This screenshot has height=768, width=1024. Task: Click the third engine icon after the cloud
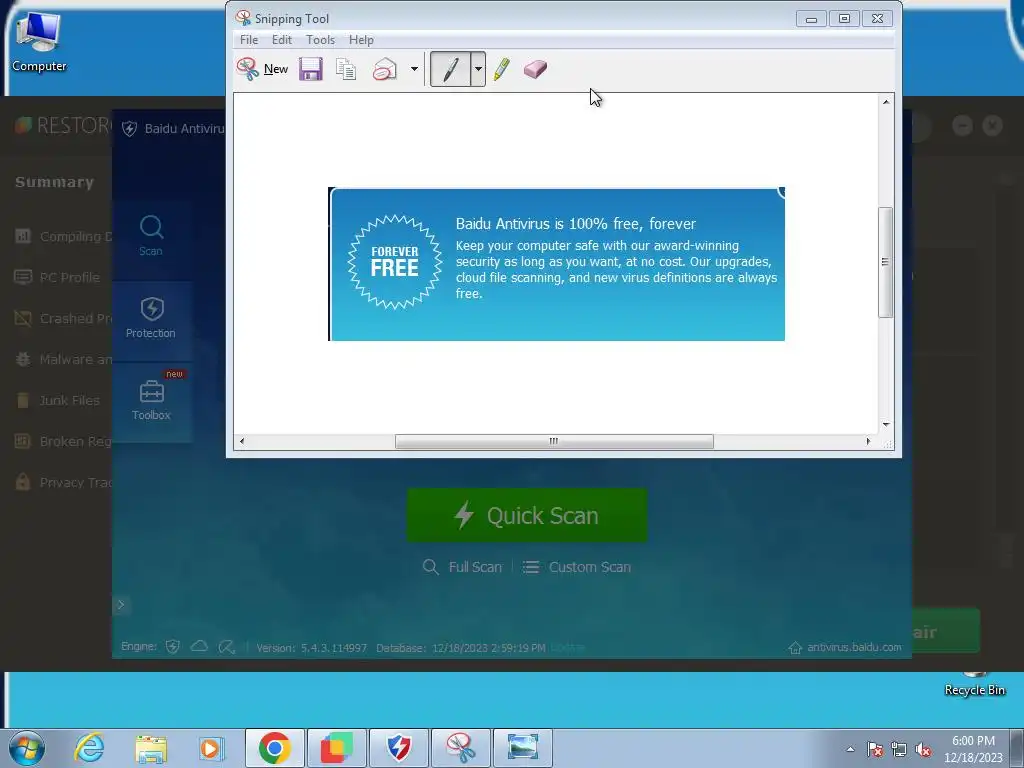[226, 647]
